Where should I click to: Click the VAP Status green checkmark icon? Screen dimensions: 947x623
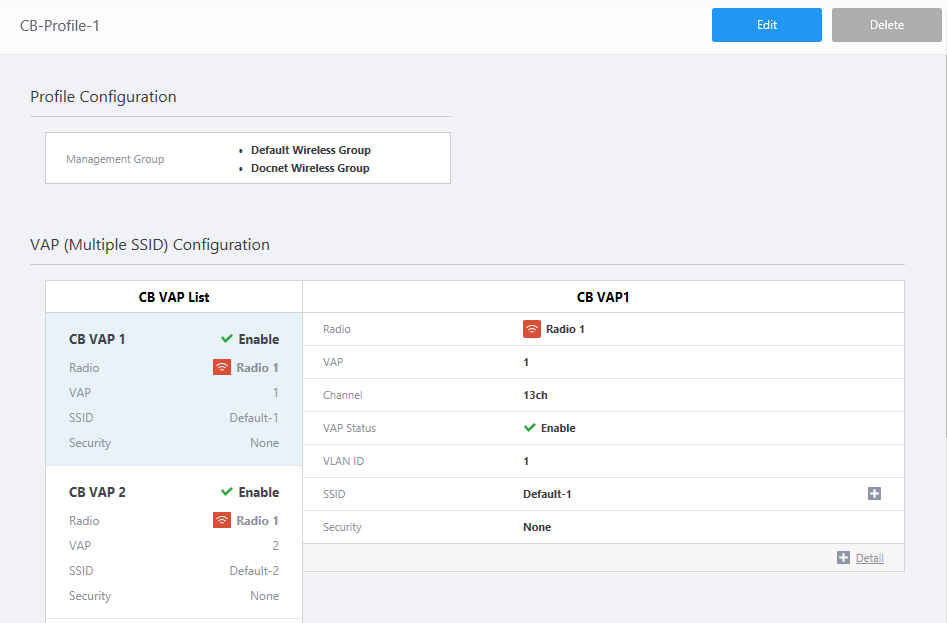[530, 428]
